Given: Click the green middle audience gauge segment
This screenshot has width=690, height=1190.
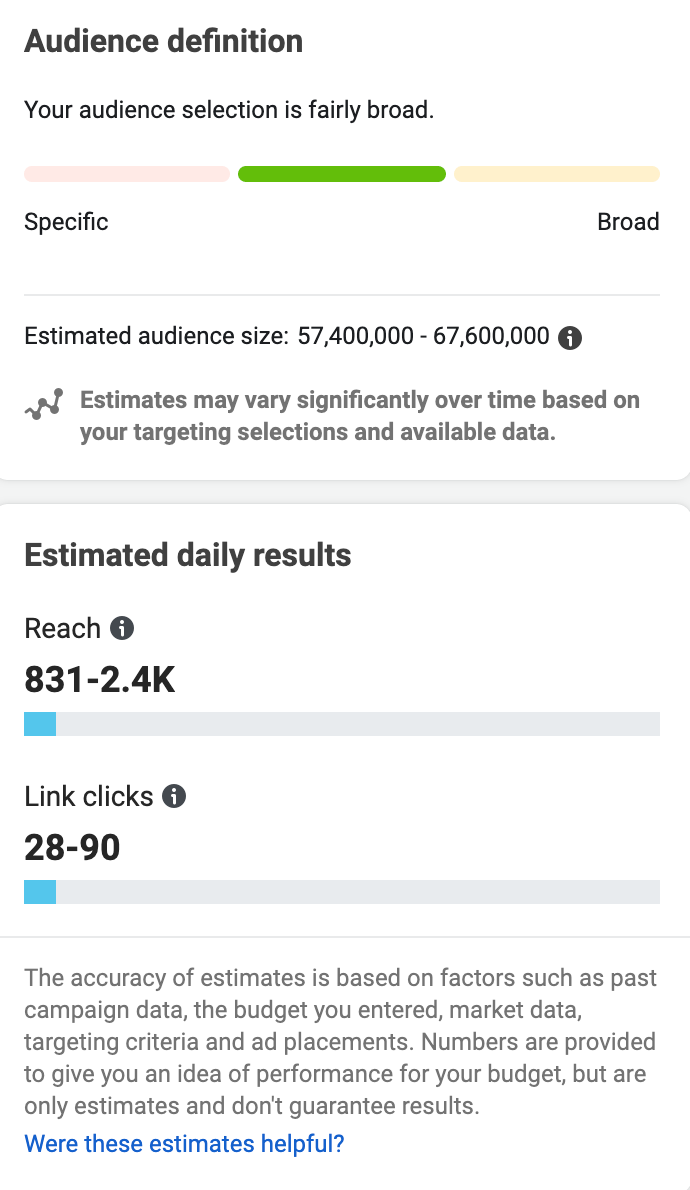Looking at the screenshot, I should click(x=342, y=174).
